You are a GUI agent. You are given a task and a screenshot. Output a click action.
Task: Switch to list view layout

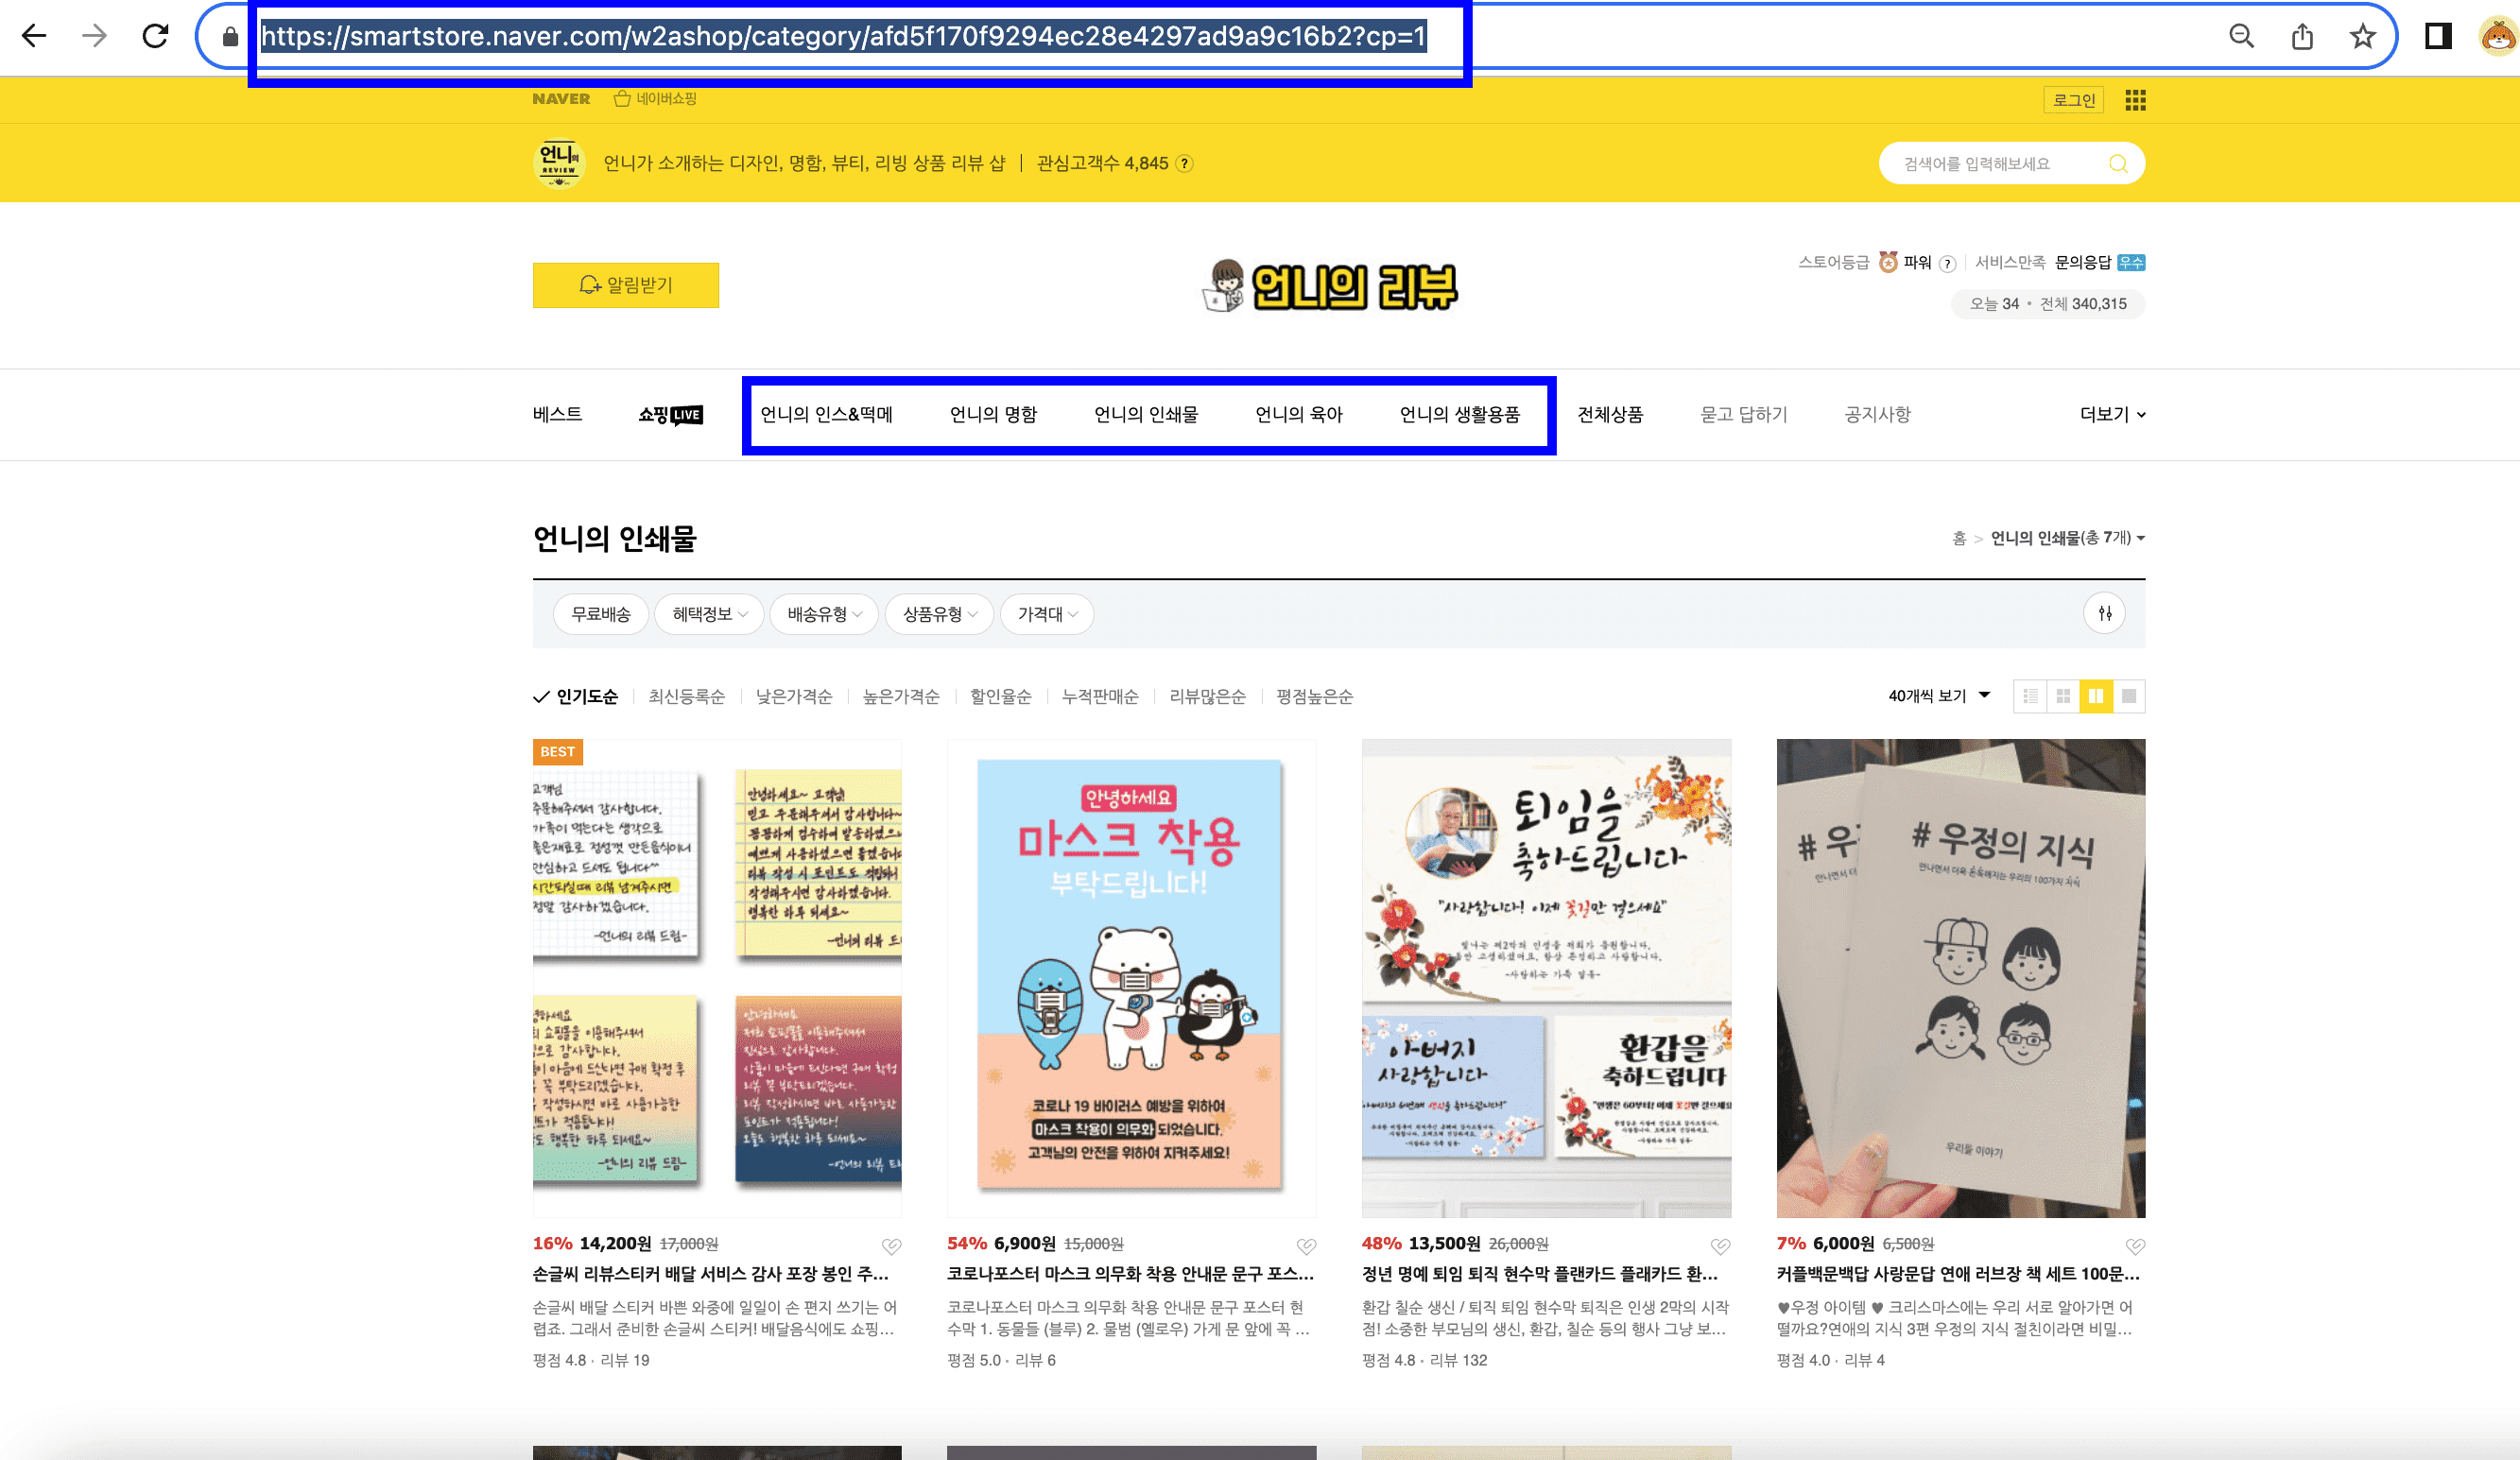2031,696
